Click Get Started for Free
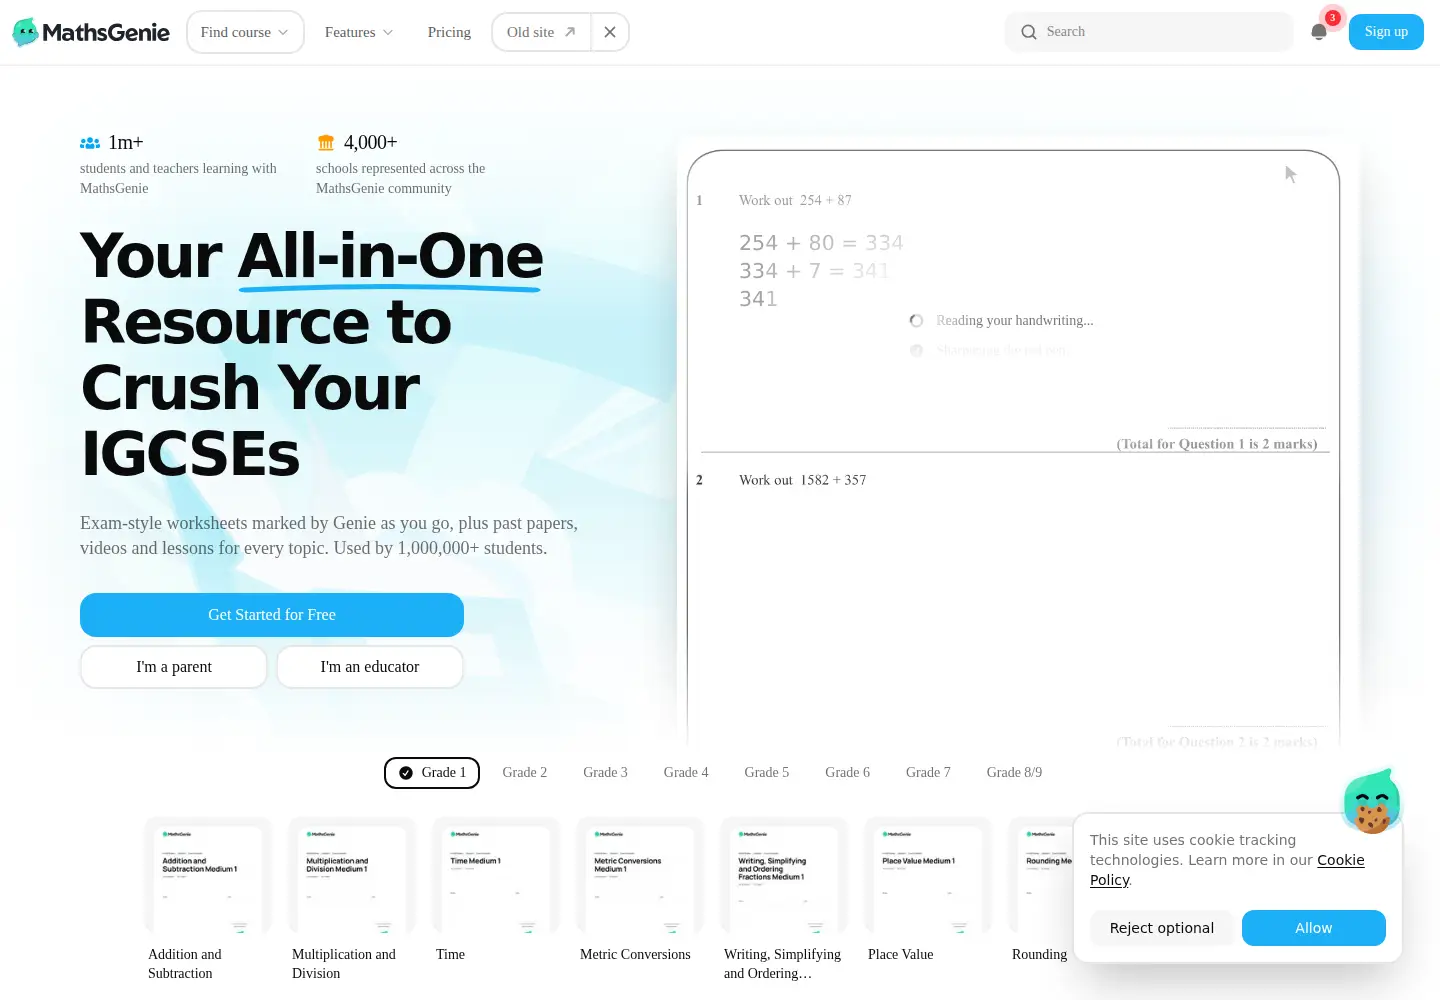This screenshot has height=1000, width=1440. 272,615
